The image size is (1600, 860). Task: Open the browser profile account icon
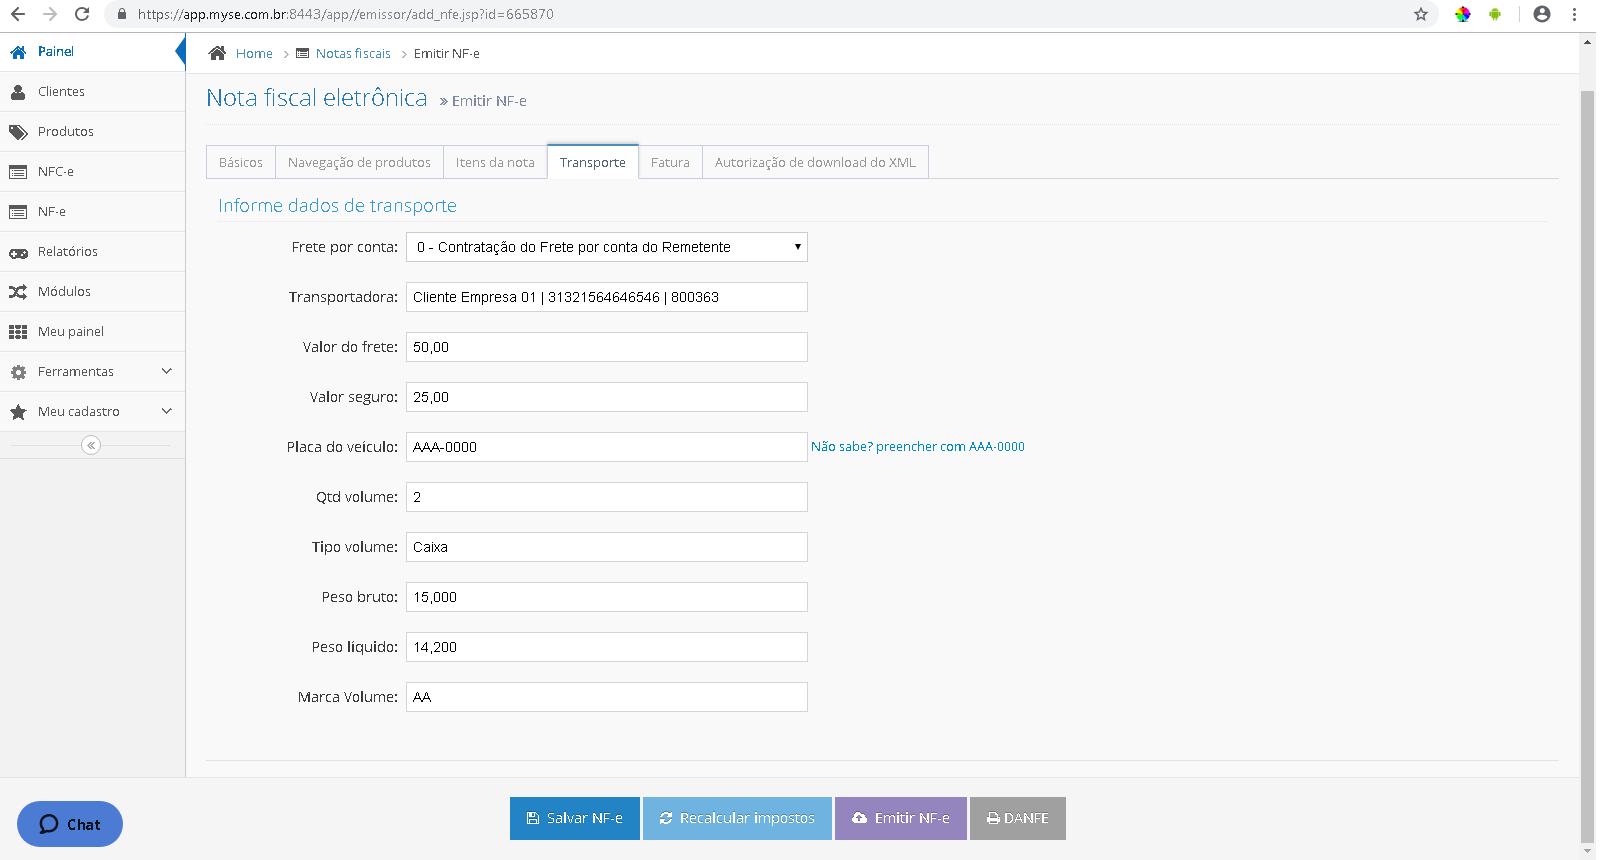pos(1542,14)
